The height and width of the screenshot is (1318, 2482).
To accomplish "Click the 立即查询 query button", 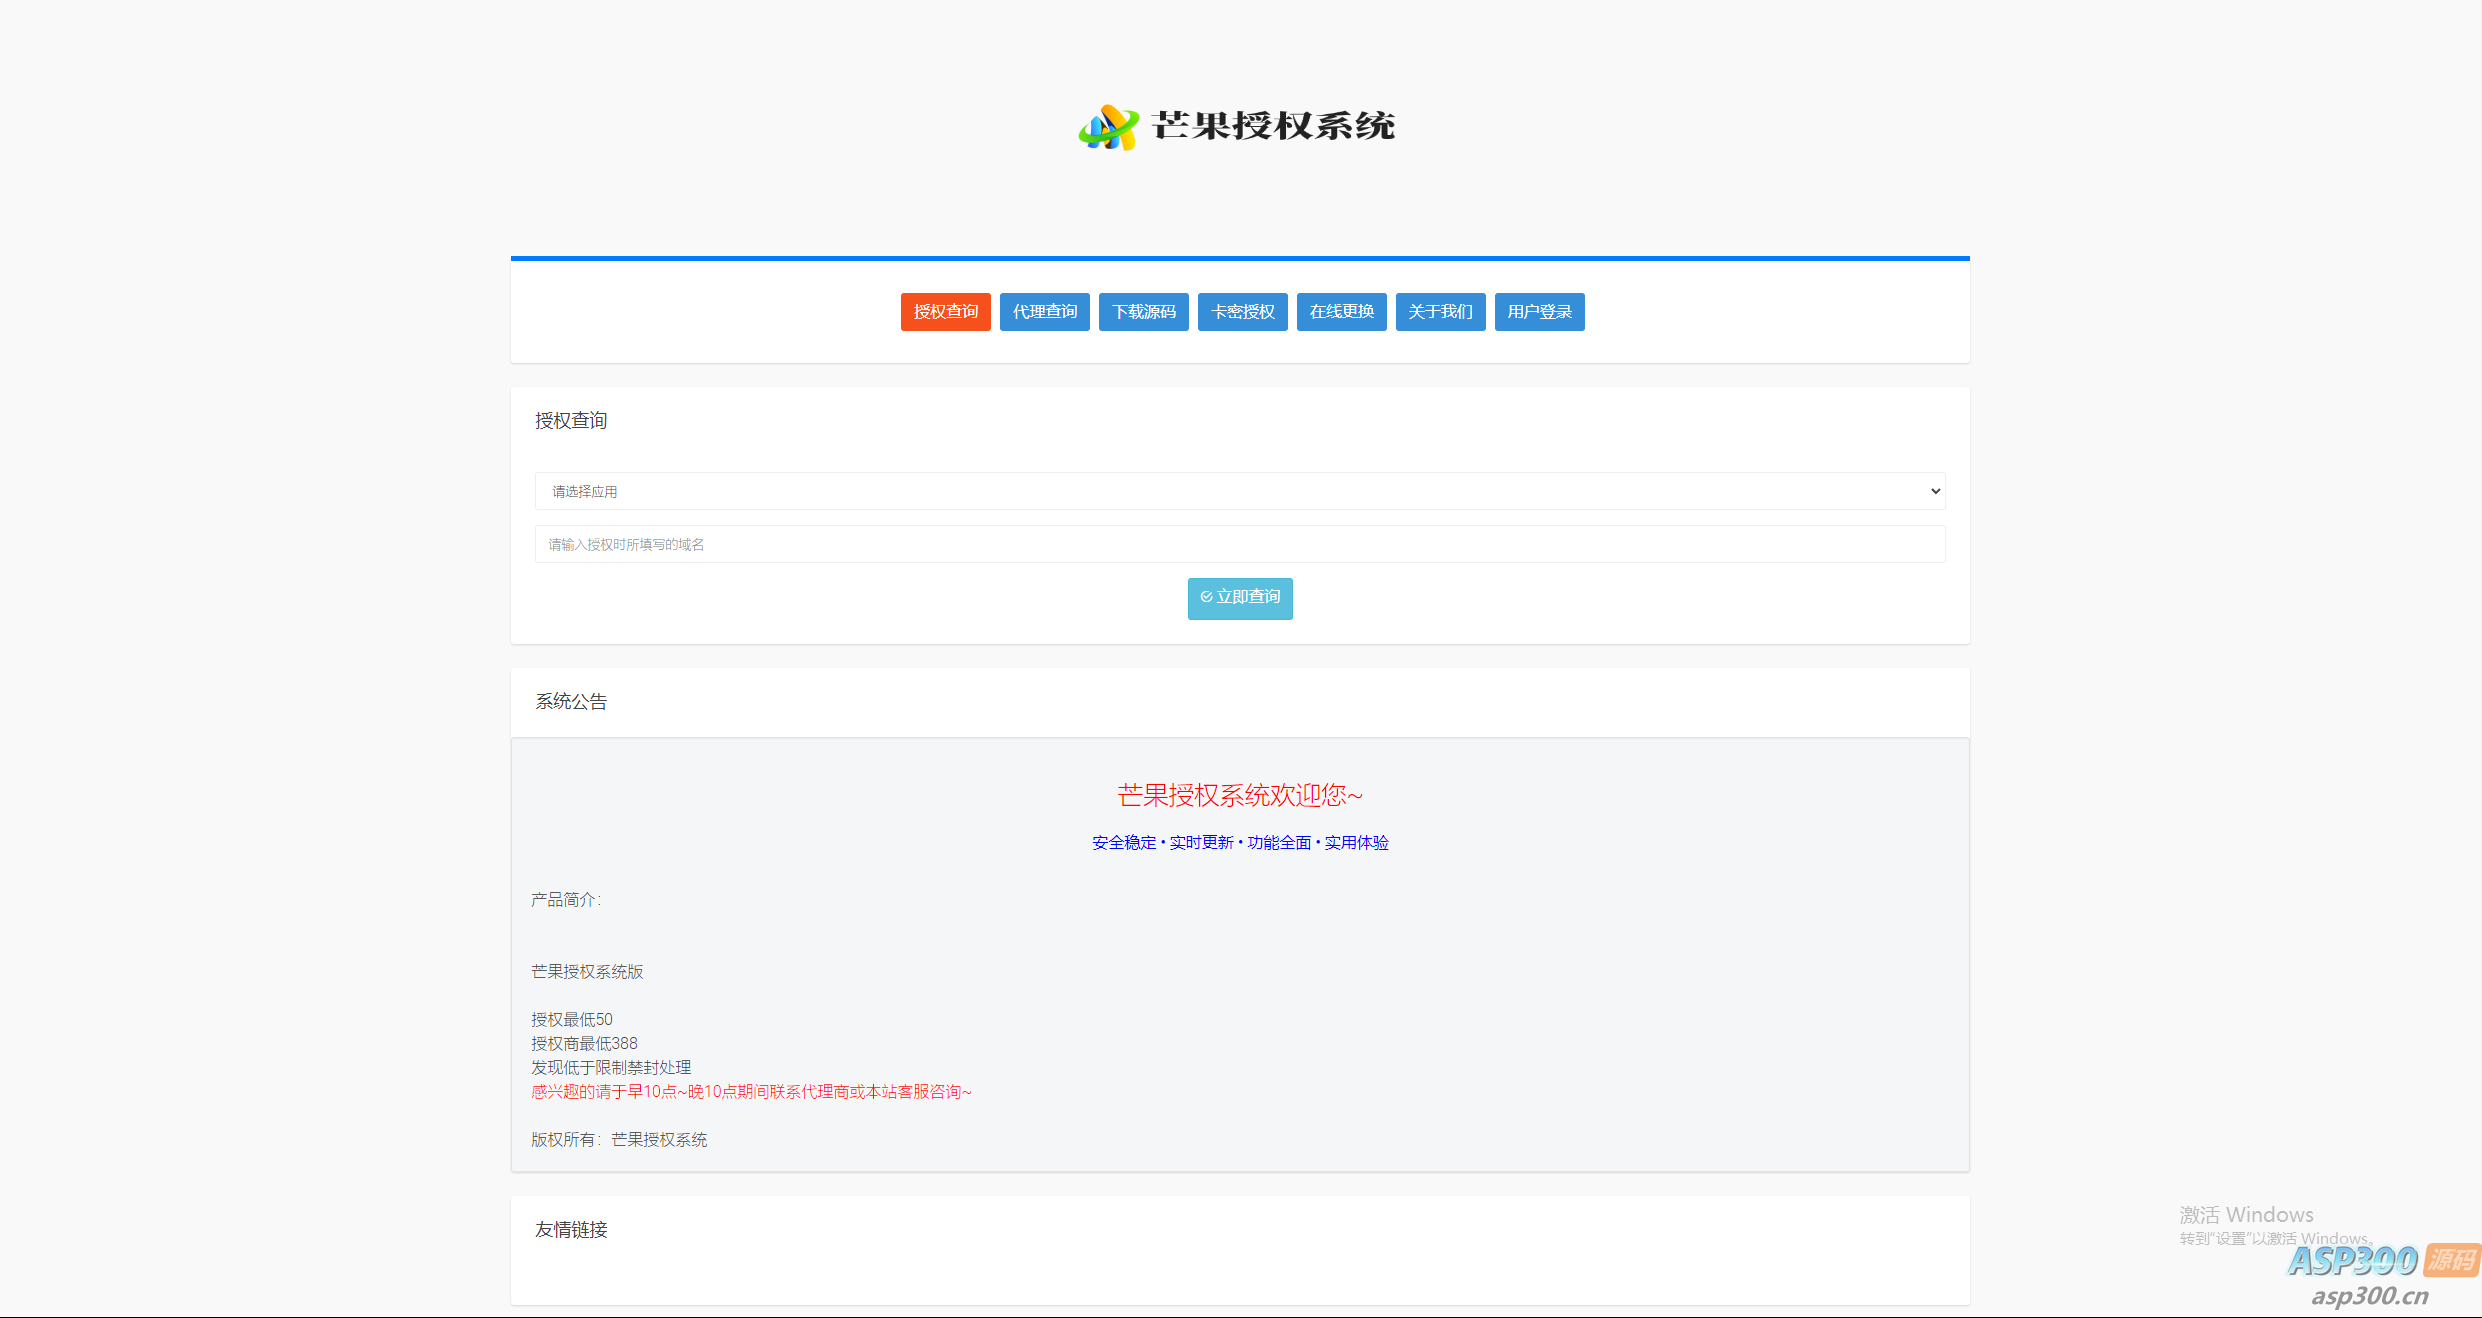I will coord(1240,598).
